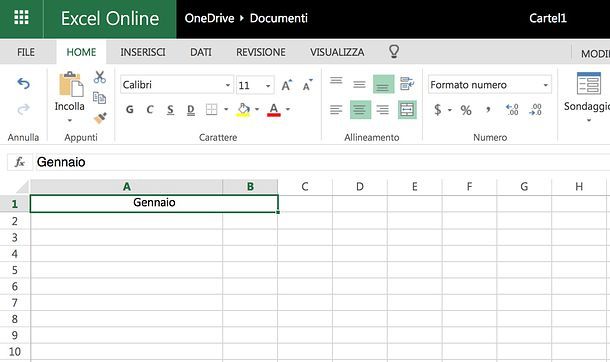Open the fill color dropdown arrow
The image size is (610, 362).
tap(257, 109)
